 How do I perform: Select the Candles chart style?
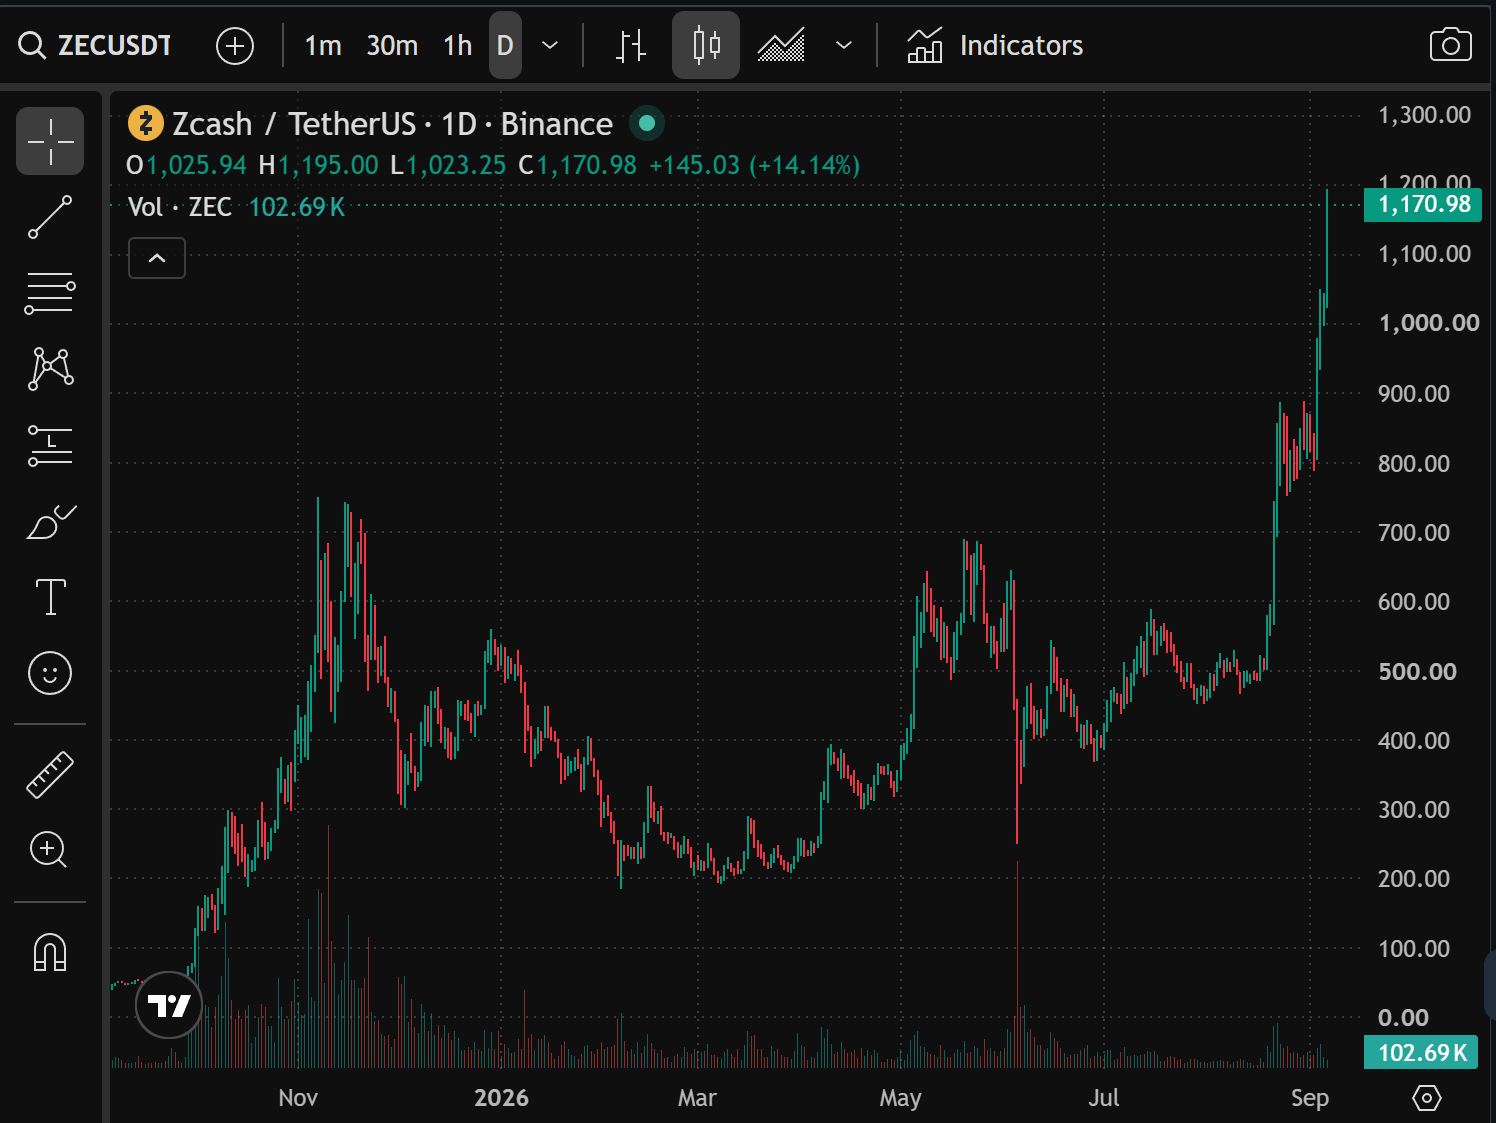click(x=706, y=46)
